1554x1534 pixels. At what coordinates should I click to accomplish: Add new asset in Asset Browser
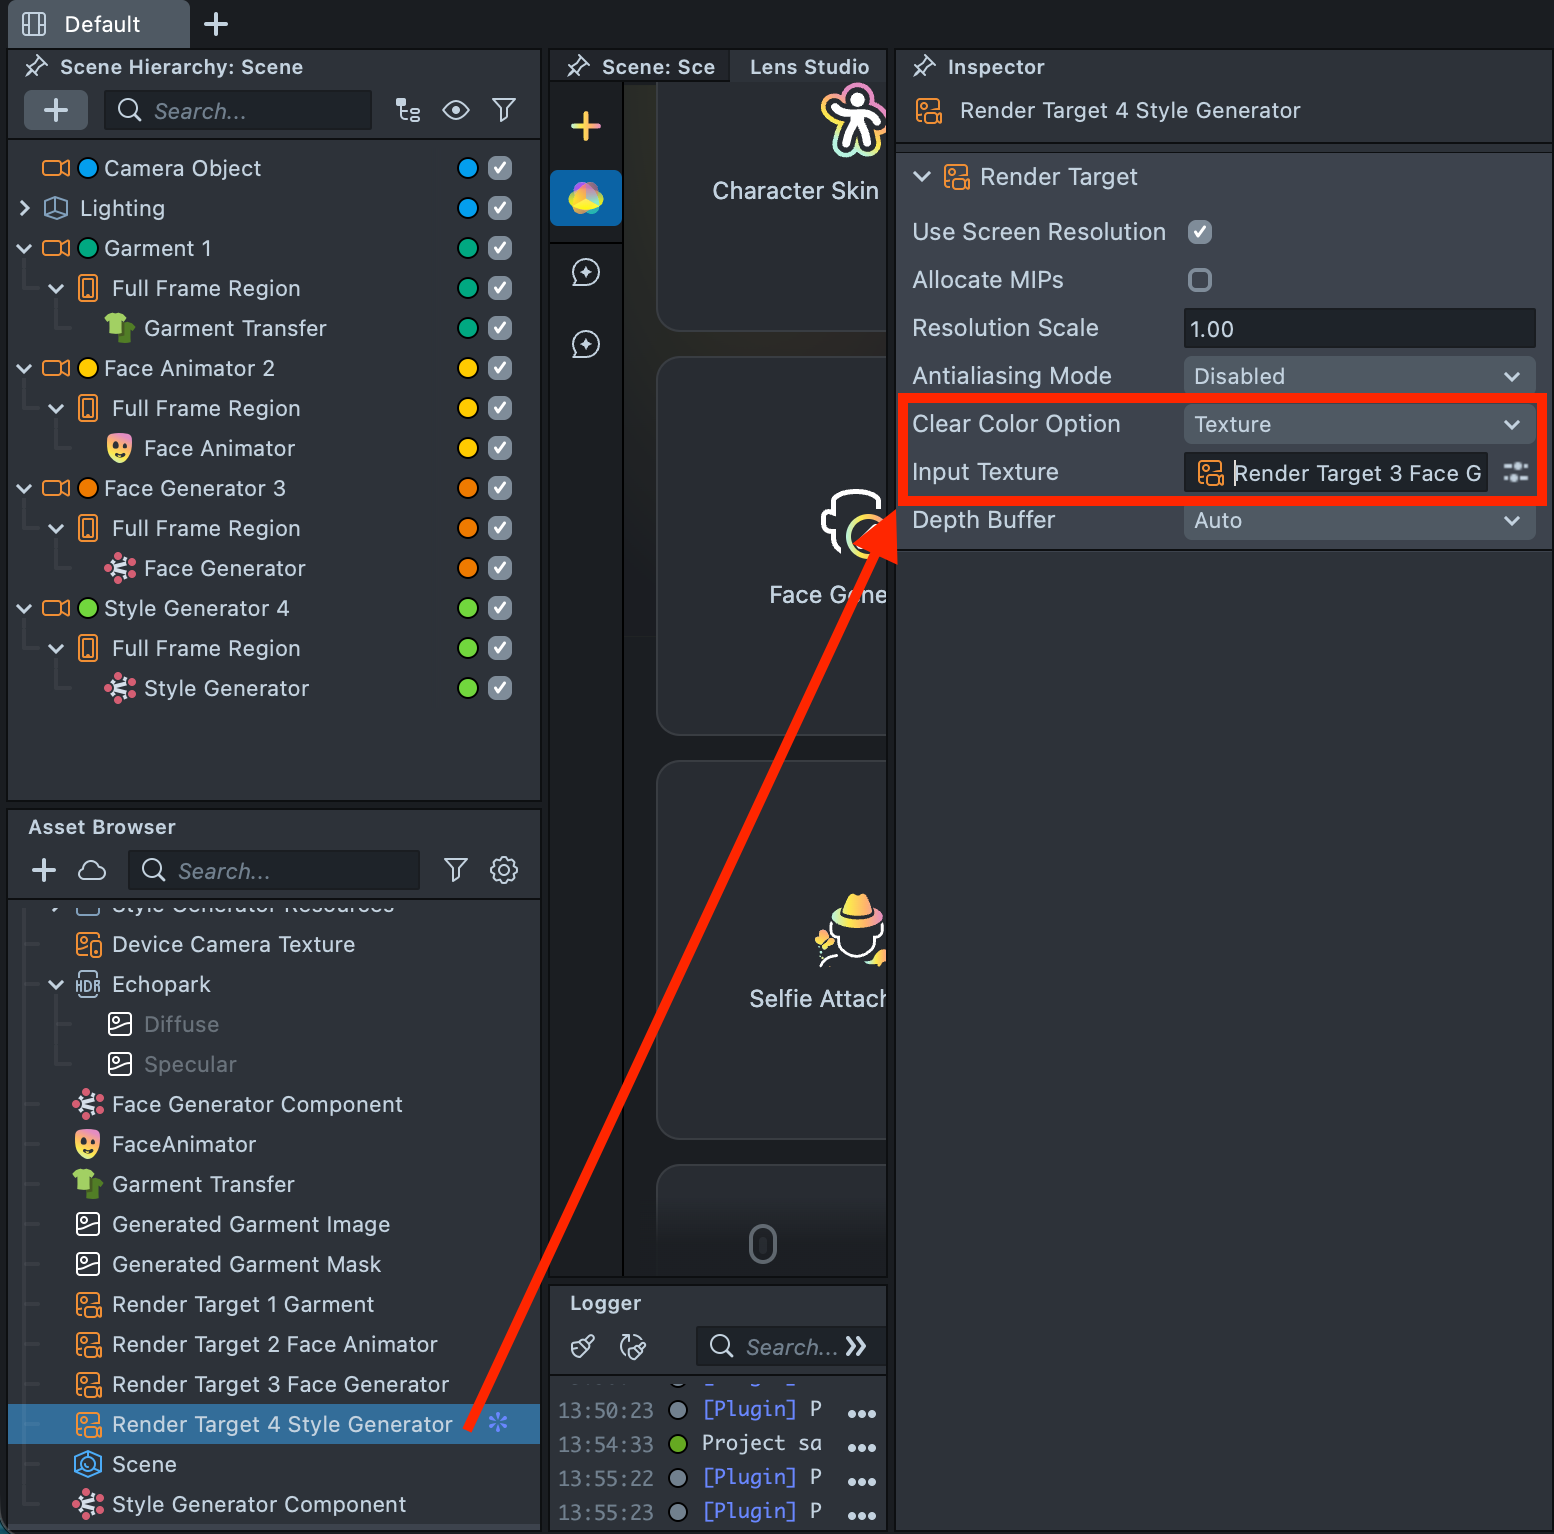coord(44,870)
